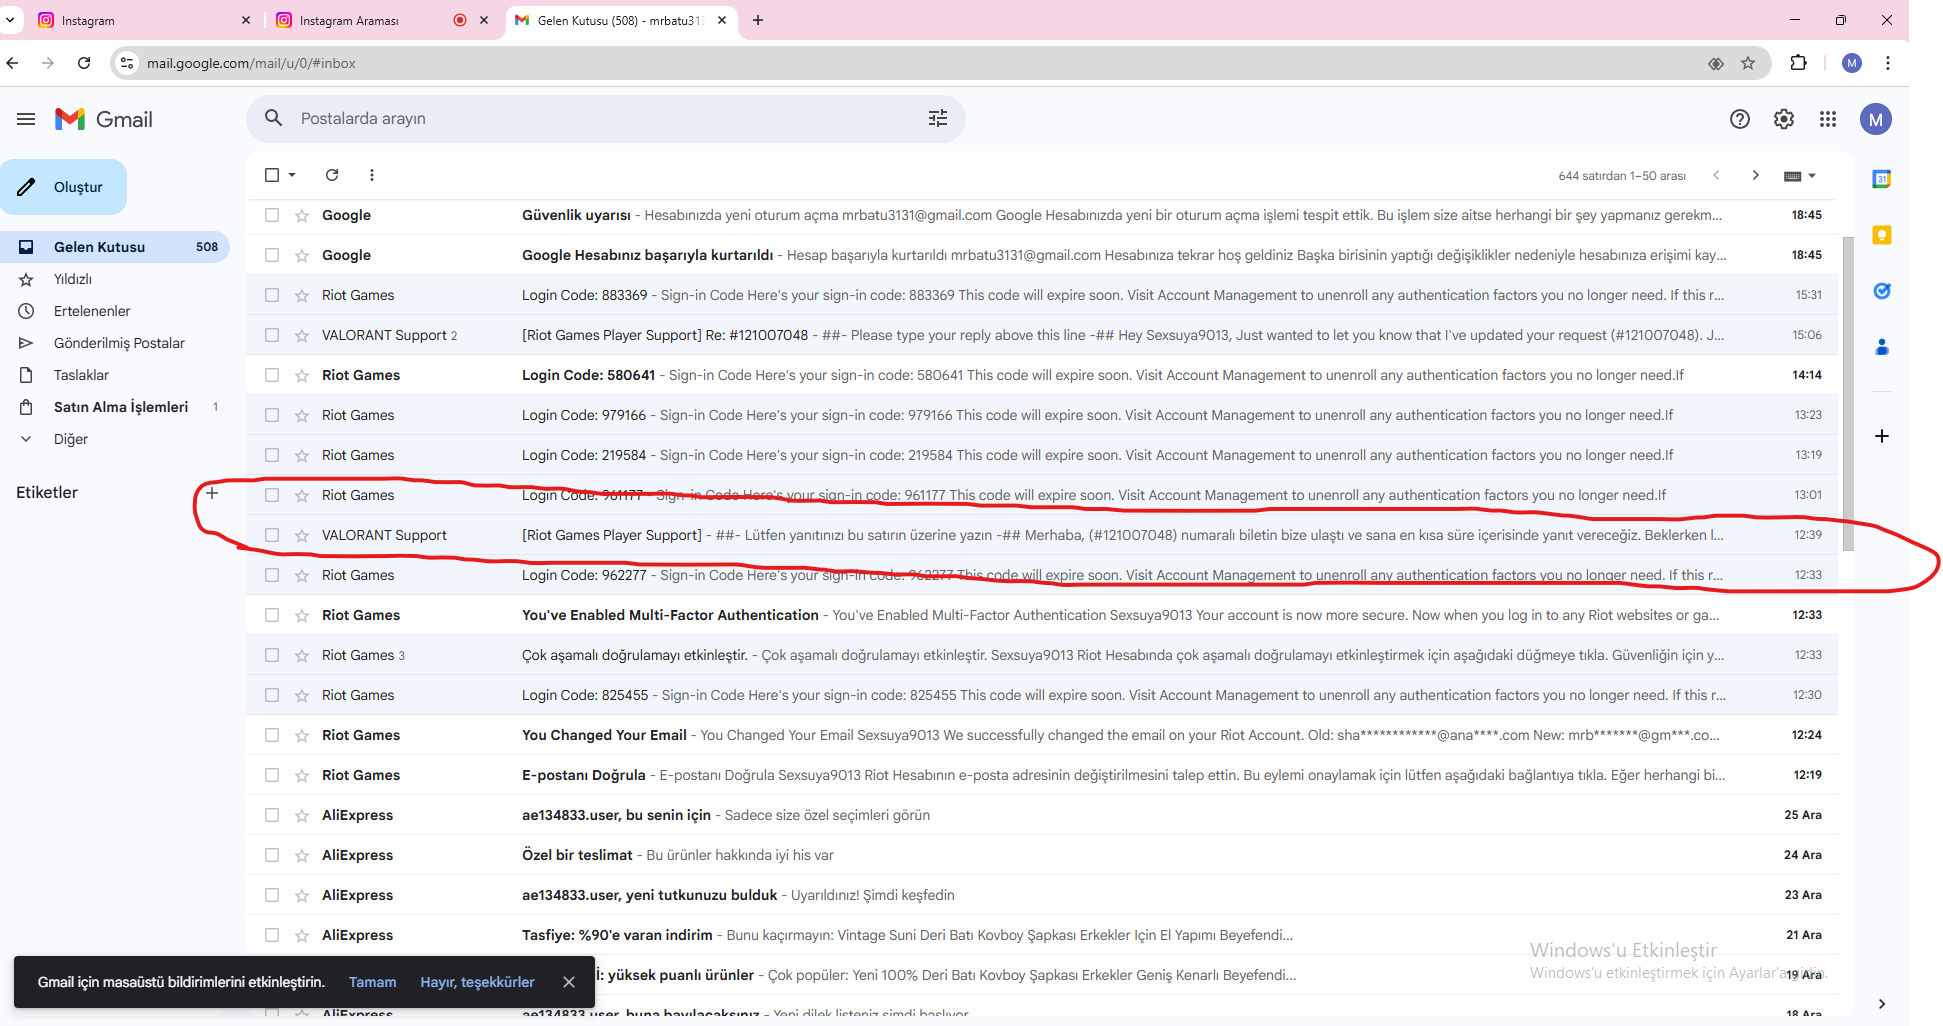Screen dimensions: 1943x1026
Task: Accept notifications with Tamam
Action: tap(372, 982)
